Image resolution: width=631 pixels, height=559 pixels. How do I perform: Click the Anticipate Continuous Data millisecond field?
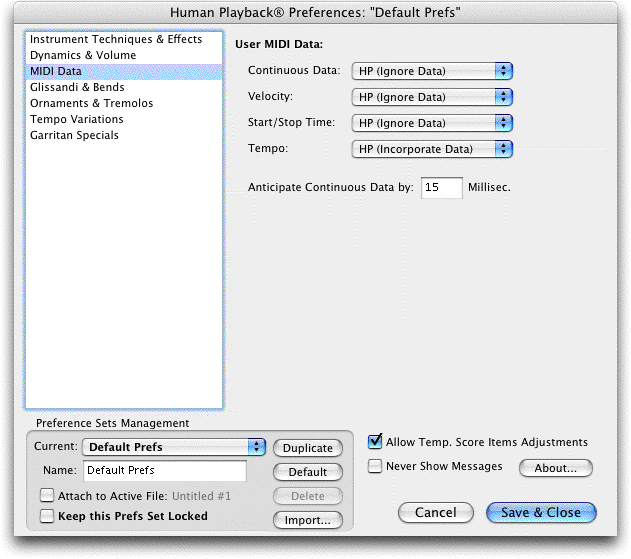point(441,188)
